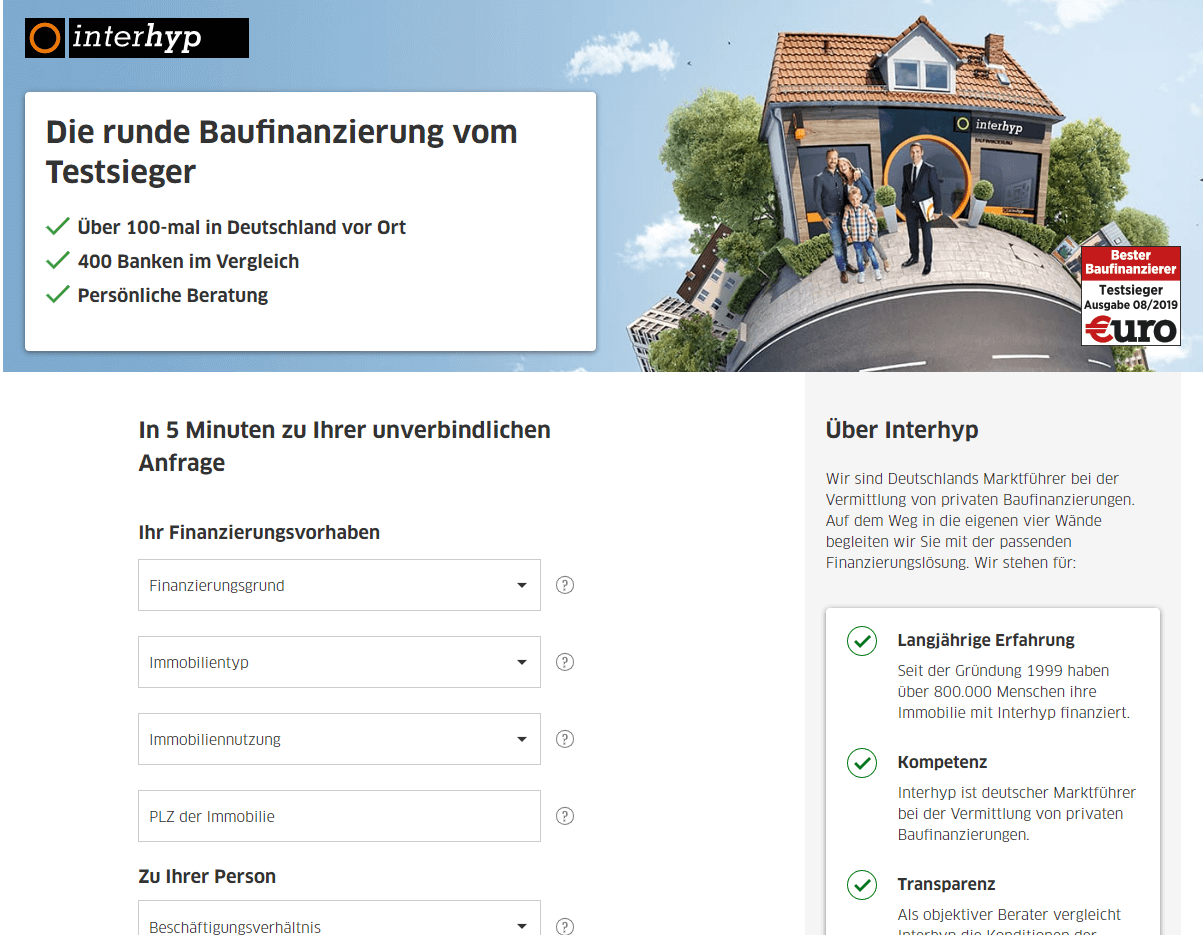
Task: Click checkmark next to 400 Banken im Vergleich
Action: pyautogui.click(x=58, y=261)
